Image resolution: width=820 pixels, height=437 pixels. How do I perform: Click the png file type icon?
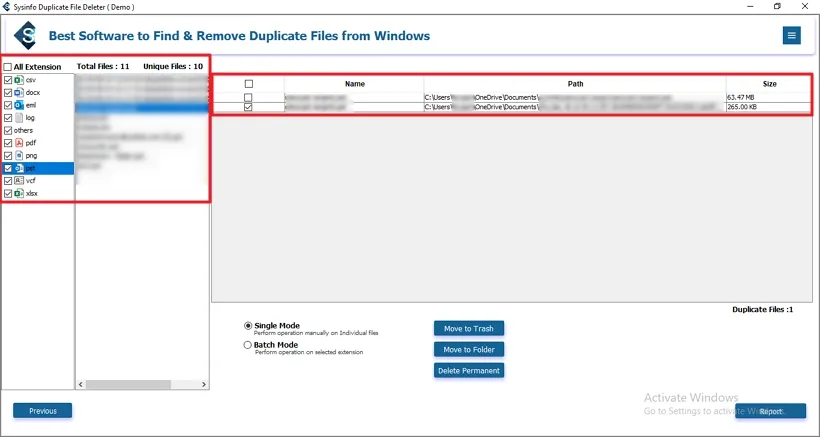pyautogui.click(x=19, y=155)
